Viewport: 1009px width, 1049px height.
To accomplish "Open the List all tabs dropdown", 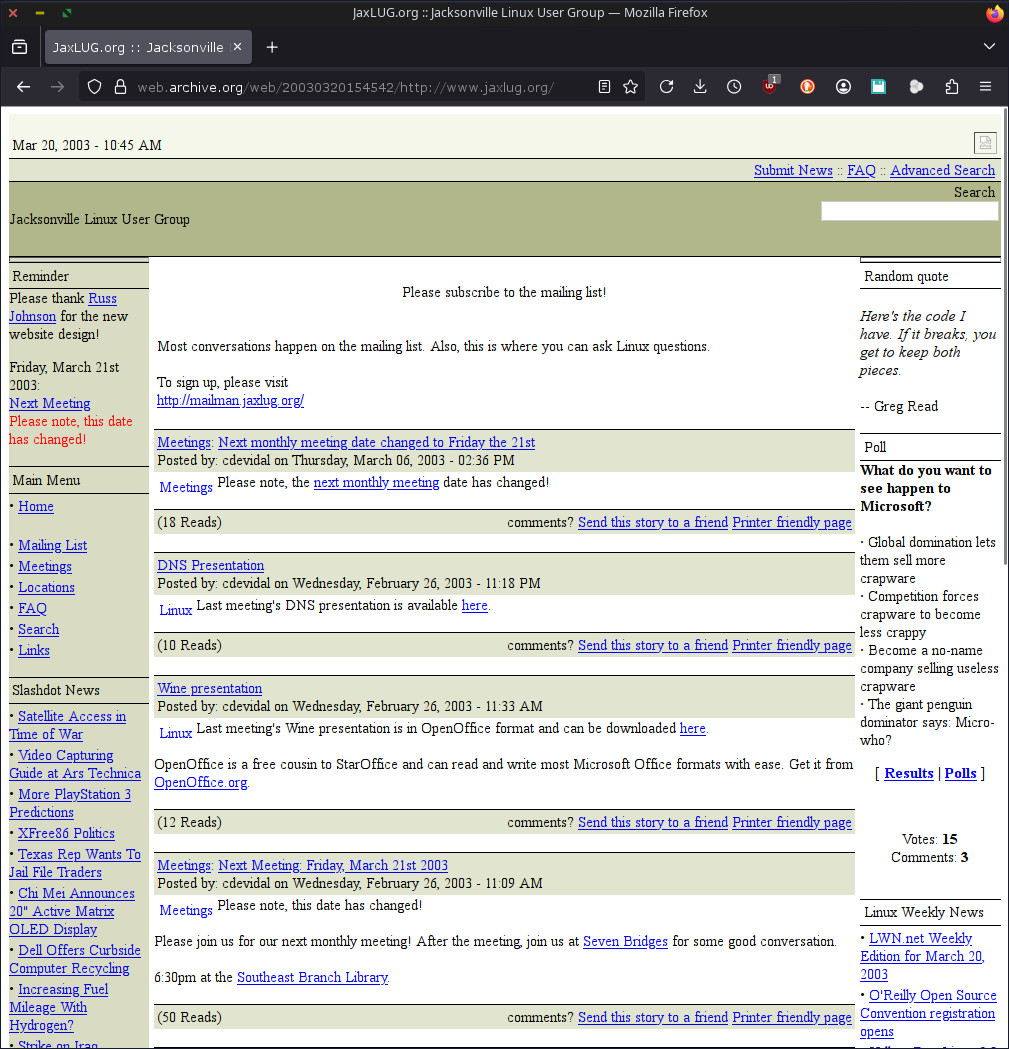I will point(989,46).
